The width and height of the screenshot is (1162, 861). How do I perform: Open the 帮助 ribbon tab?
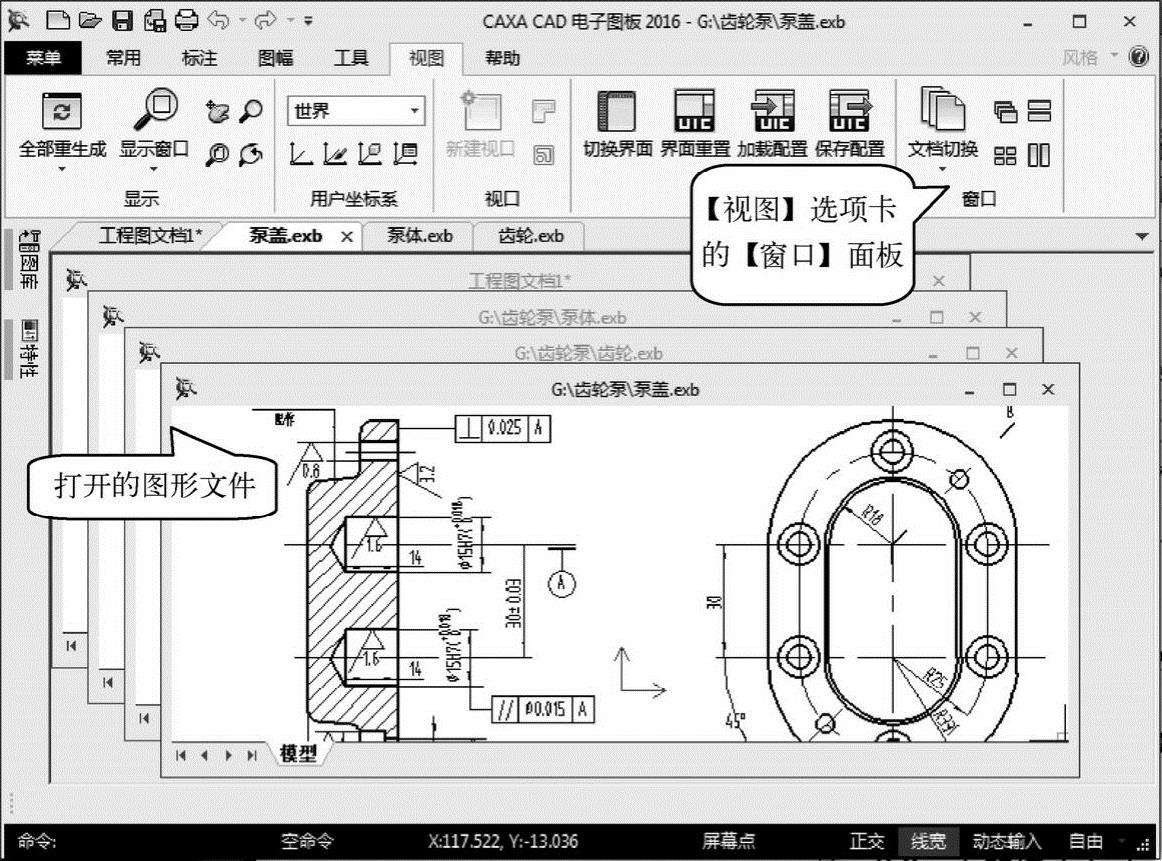click(502, 58)
